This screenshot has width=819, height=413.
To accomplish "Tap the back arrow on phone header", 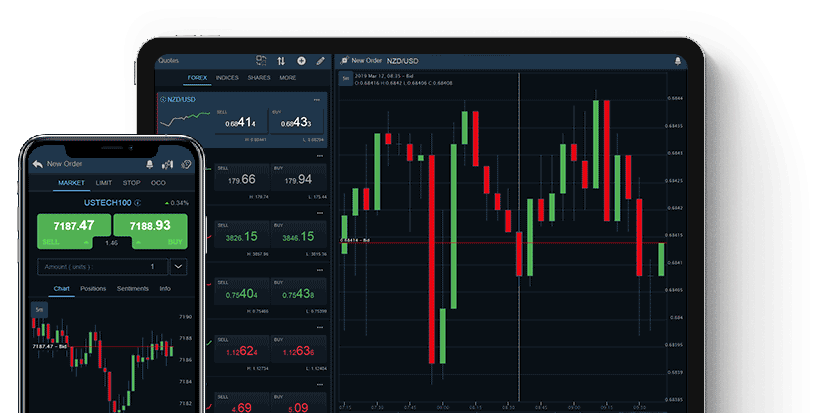I will pos(38,163).
